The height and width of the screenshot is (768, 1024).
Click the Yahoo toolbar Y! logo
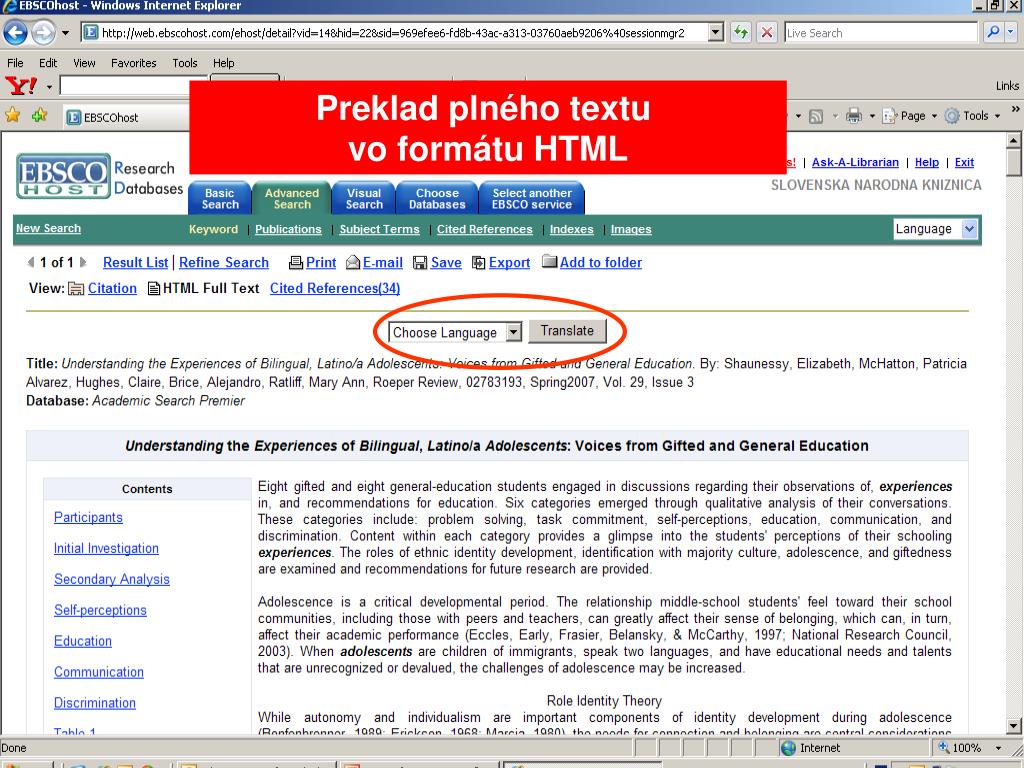click(x=21, y=86)
